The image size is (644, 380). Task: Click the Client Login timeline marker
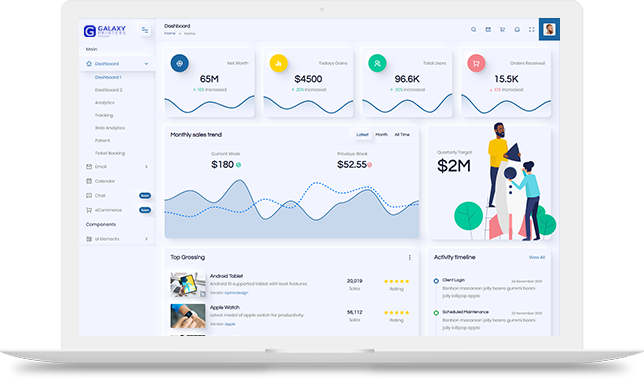point(436,281)
